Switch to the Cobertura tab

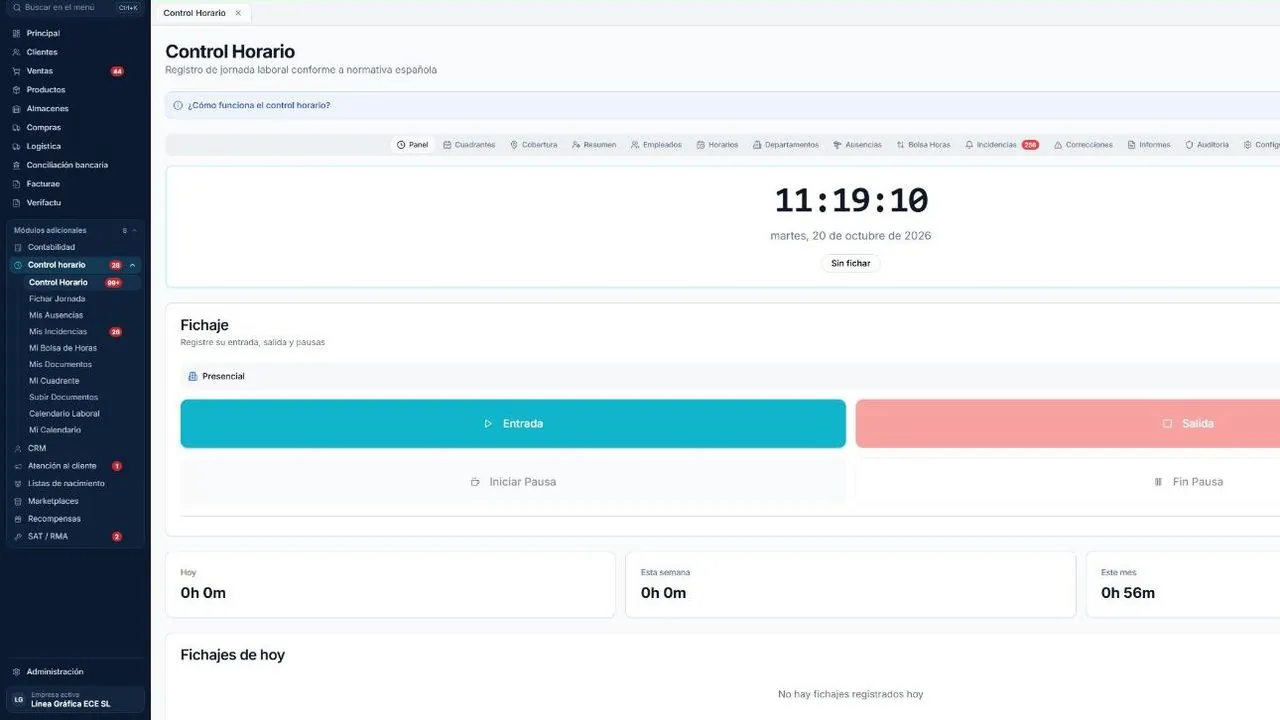534,145
